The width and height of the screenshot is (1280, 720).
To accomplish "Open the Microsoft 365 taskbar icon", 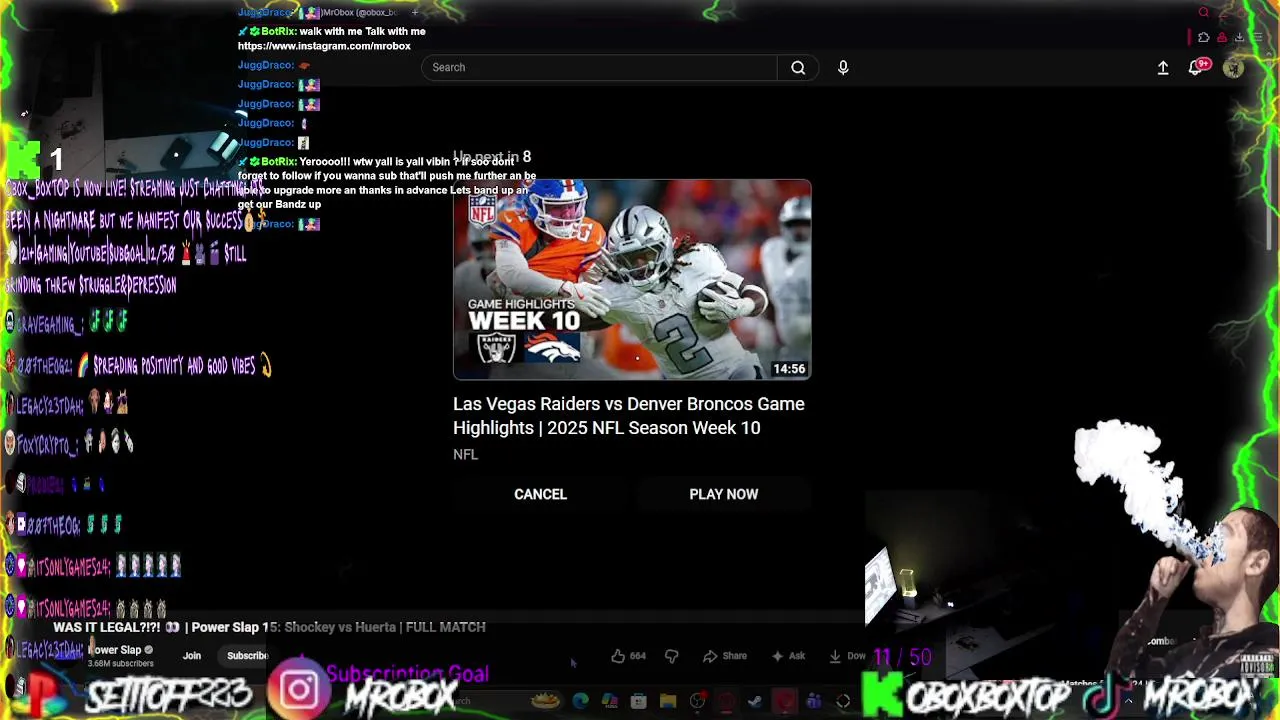I will pos(610,701).
